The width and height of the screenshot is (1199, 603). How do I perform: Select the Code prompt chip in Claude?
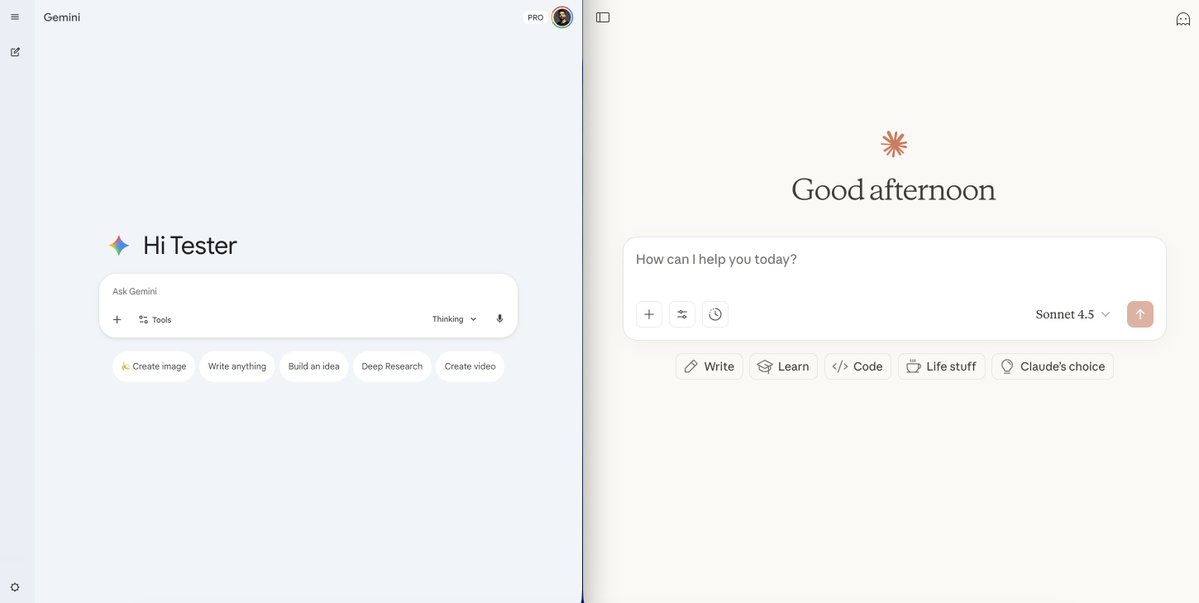857,366
